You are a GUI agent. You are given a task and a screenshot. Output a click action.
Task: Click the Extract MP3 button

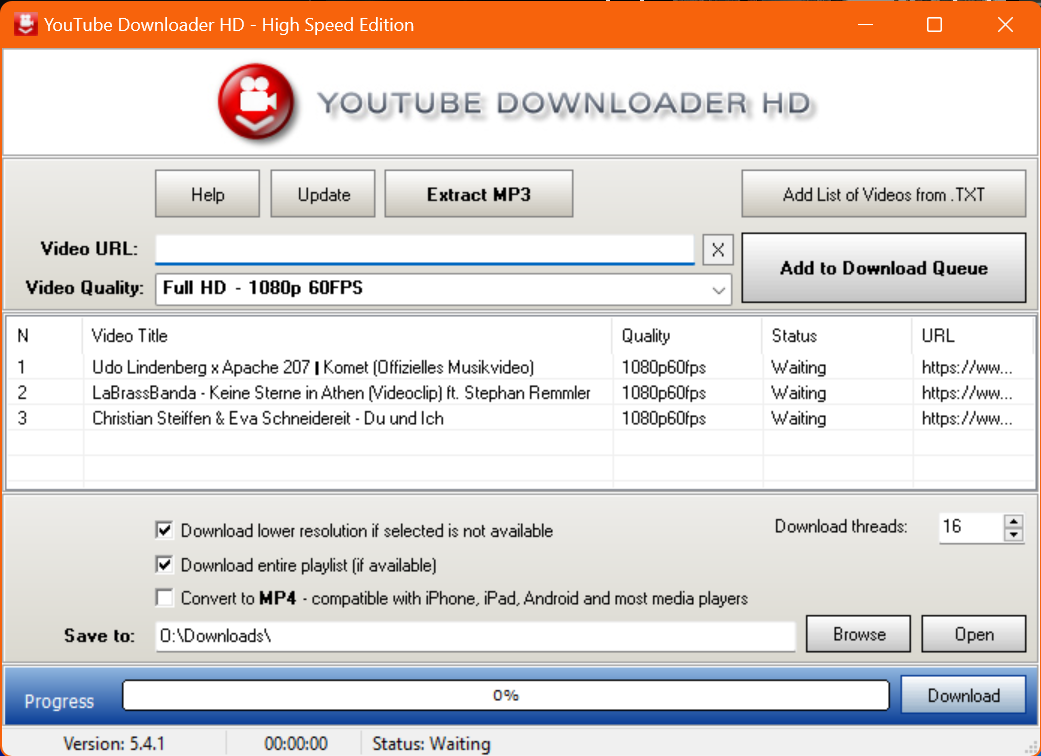tap(478, 193)
